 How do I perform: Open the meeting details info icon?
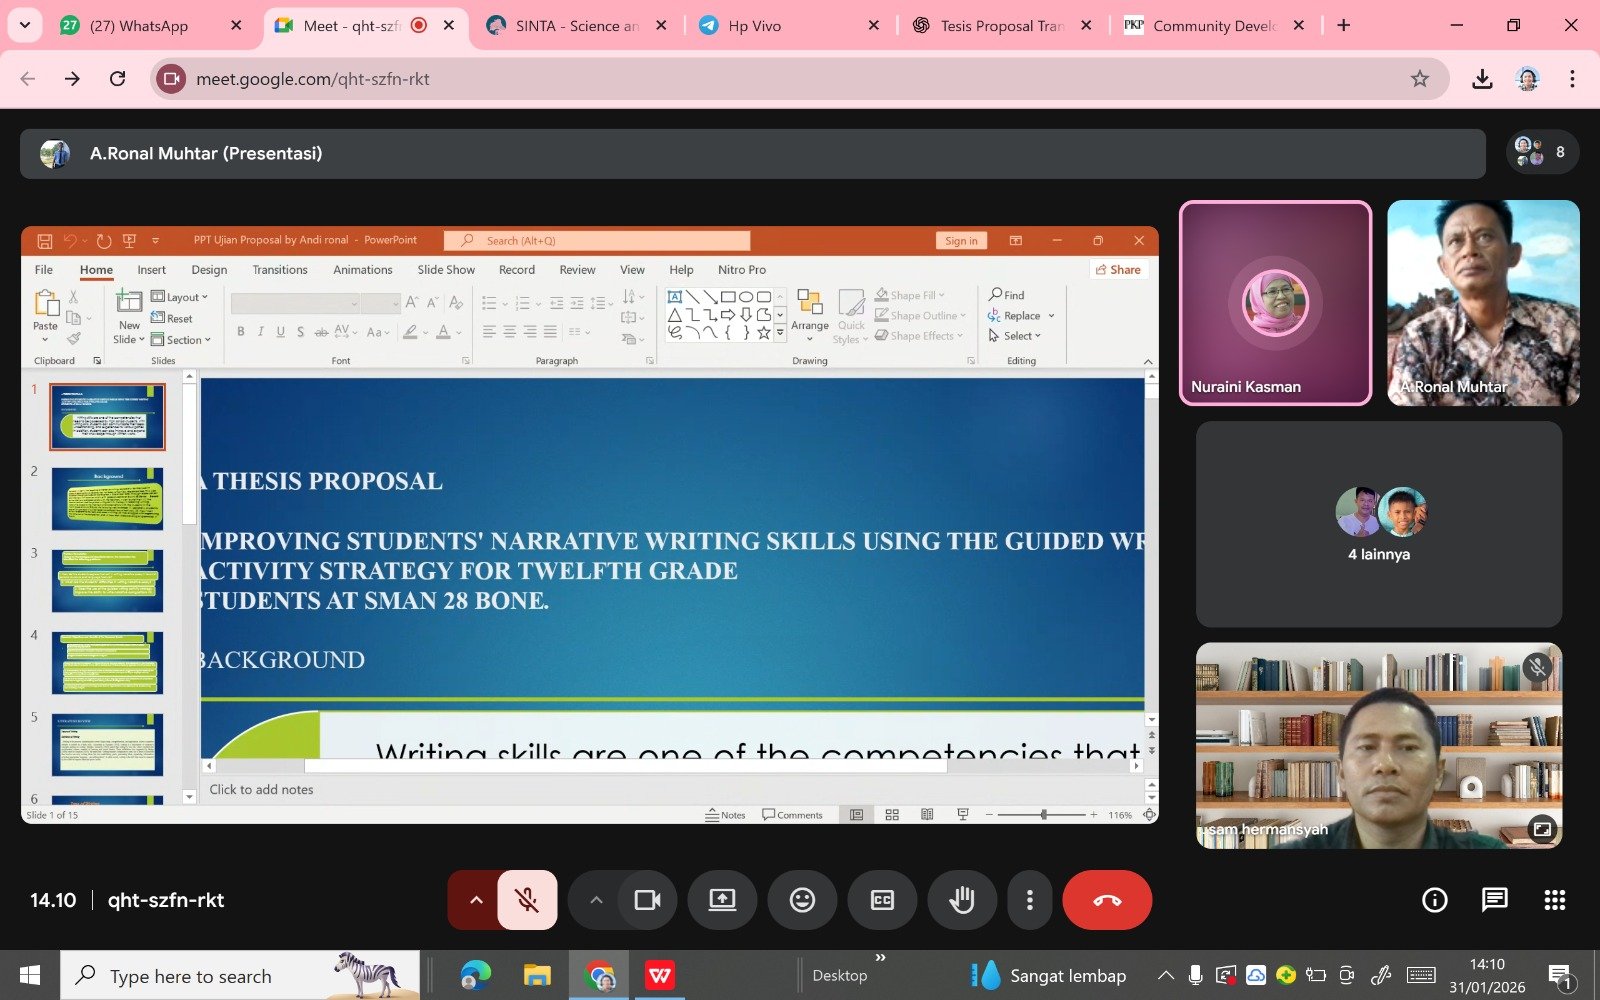click(x=1434, y=900)
